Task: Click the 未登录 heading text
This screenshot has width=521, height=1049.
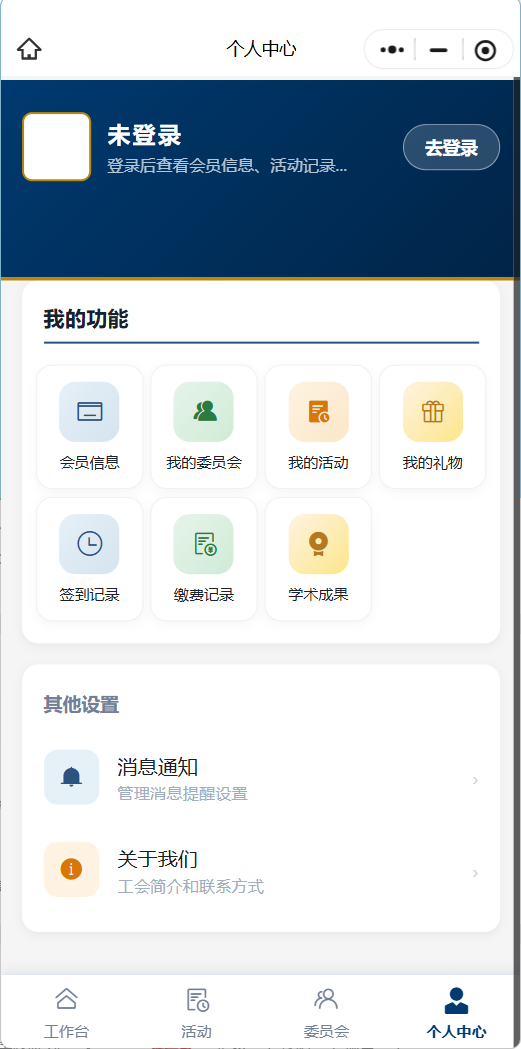Action: click(x=144, y=136)
